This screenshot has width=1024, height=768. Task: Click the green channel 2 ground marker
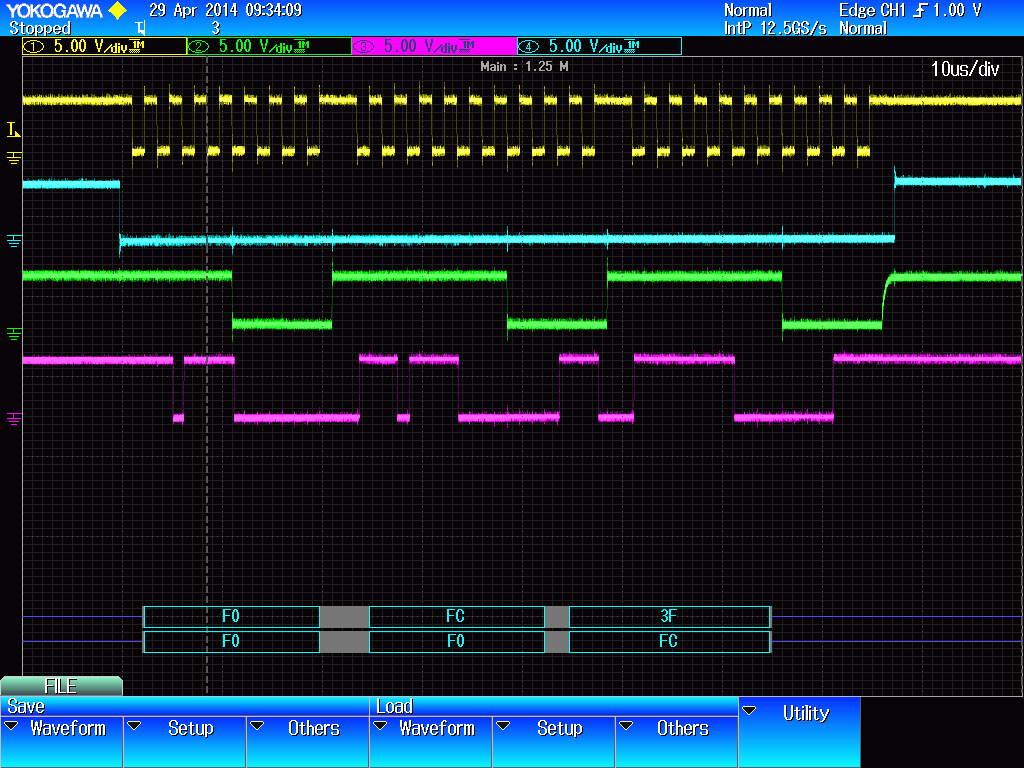14,334
